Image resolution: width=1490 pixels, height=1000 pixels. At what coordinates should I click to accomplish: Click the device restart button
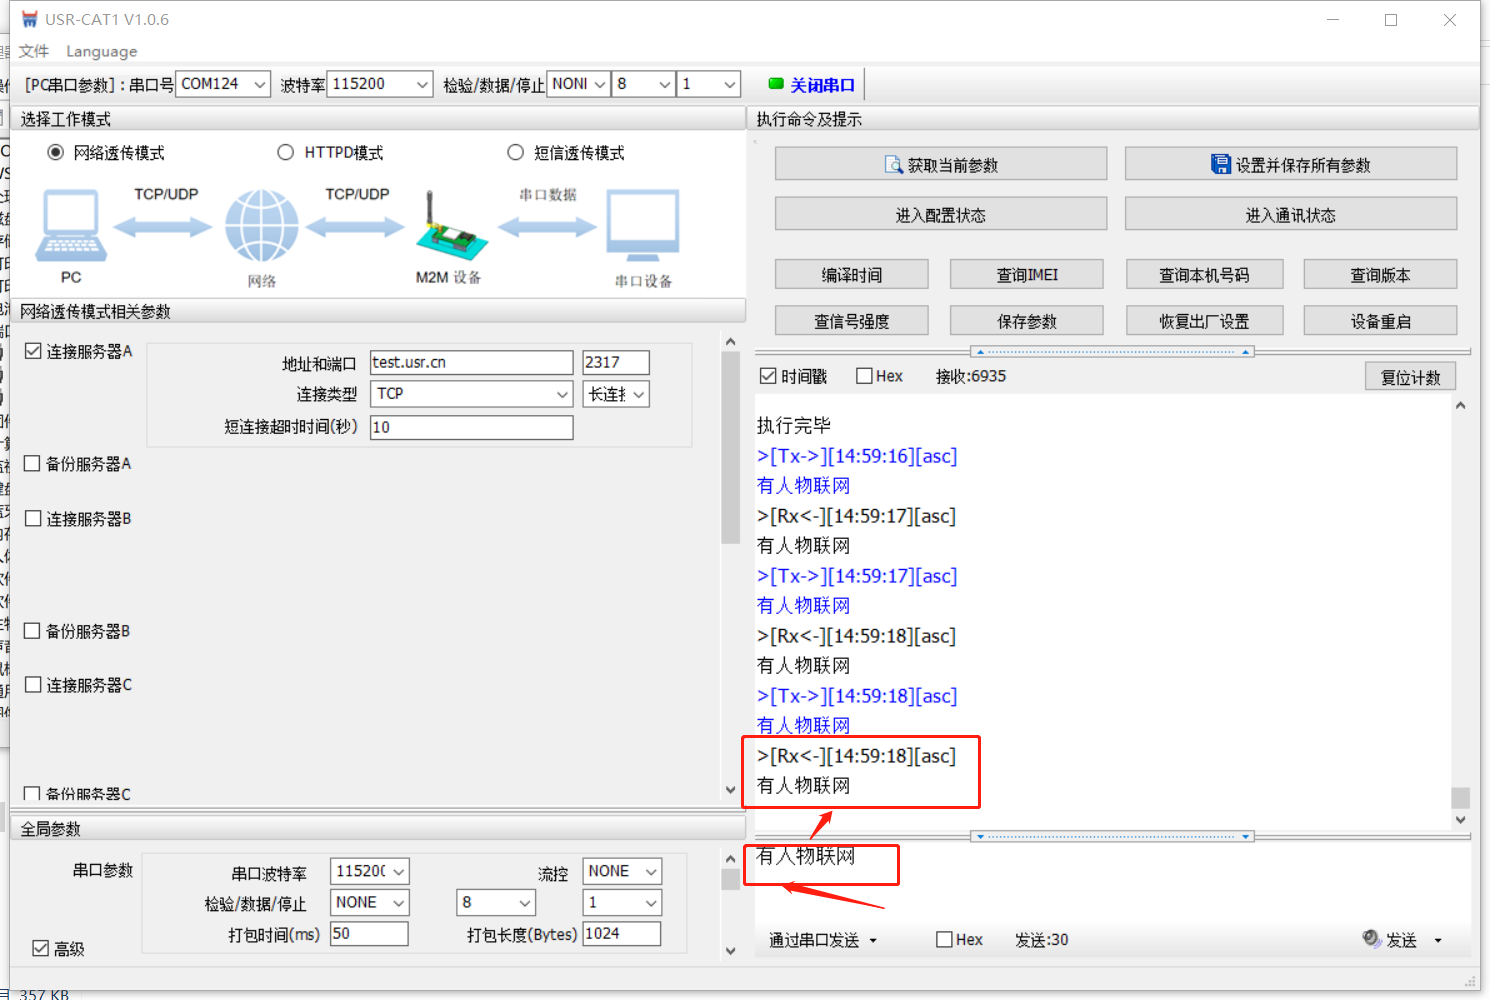[1379, 321]
